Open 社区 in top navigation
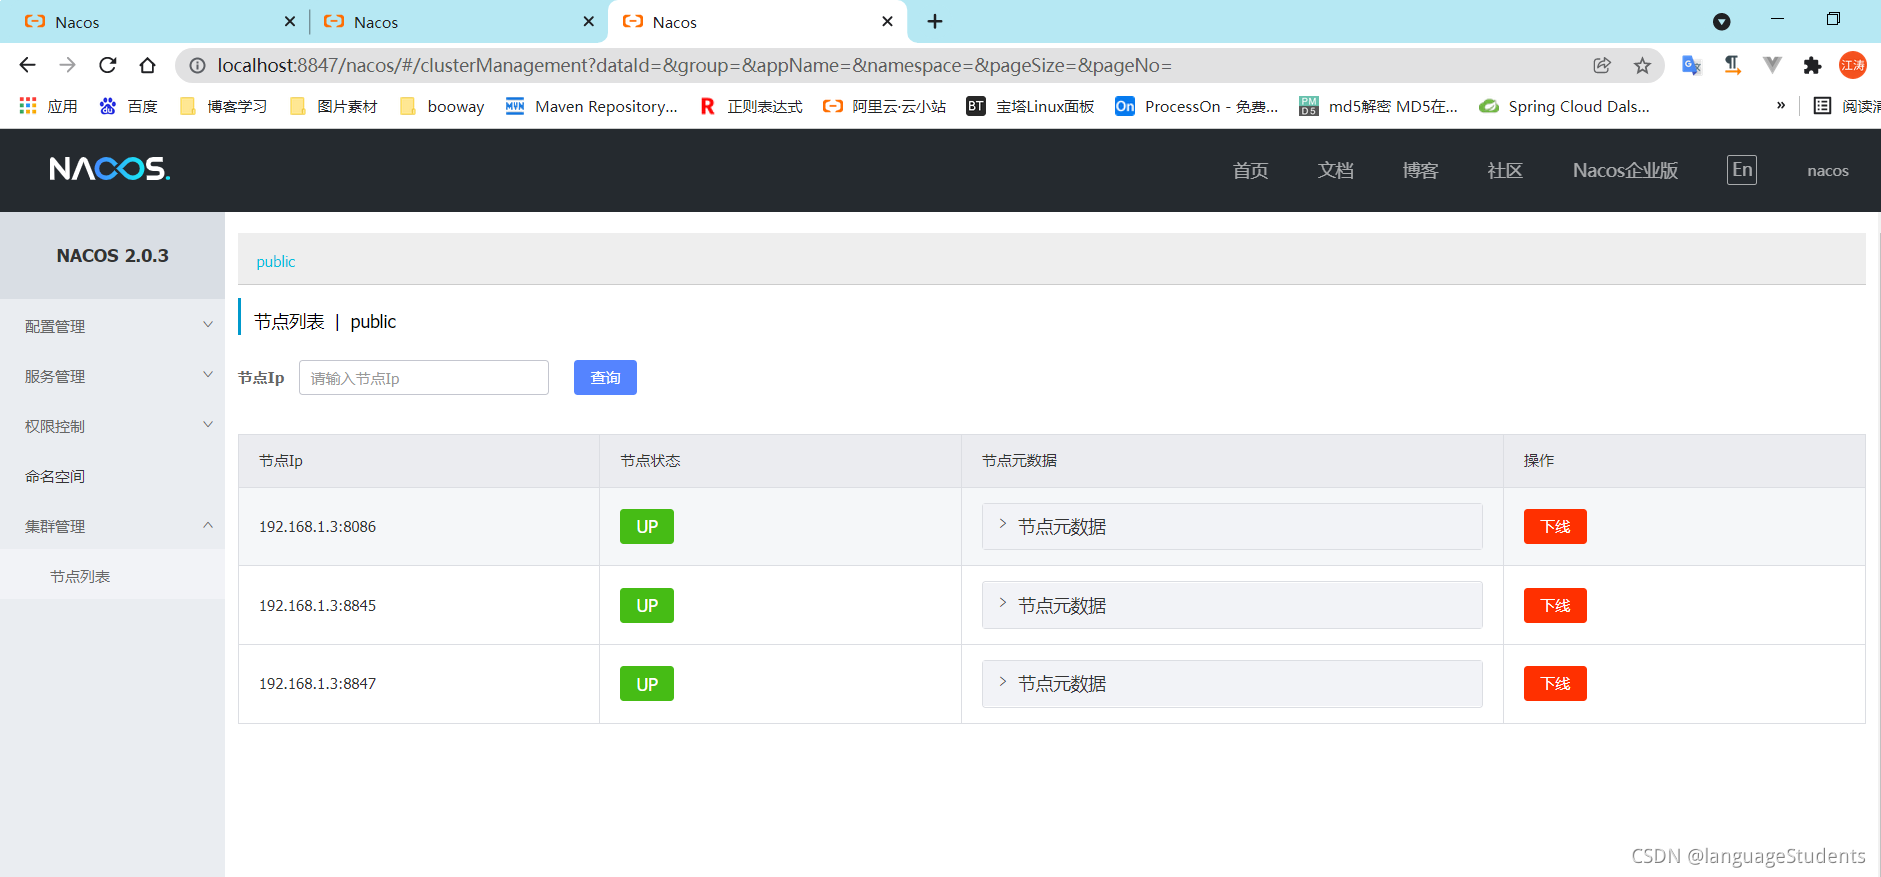Viewport: 1881px width, 877px height. [1505, 170]
